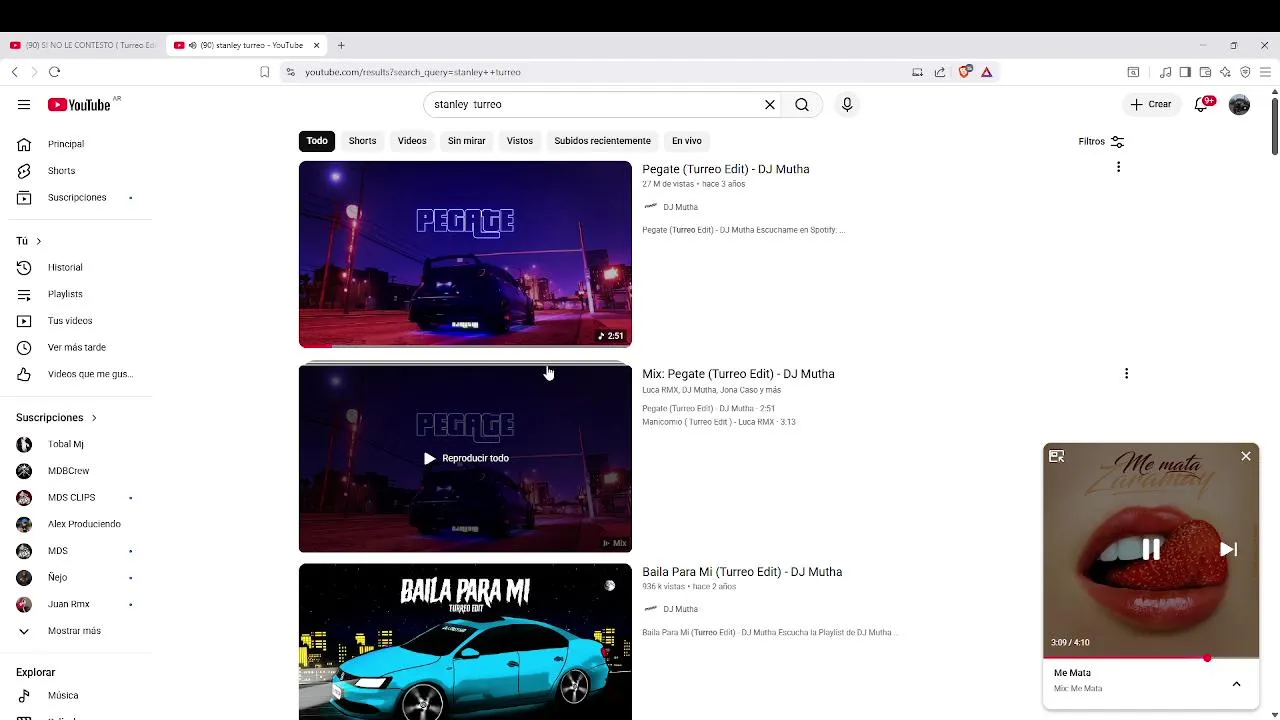Screen dimensions: 1280x720
Task: Open Brave playlist music note icon
Action: (1165, 72)
